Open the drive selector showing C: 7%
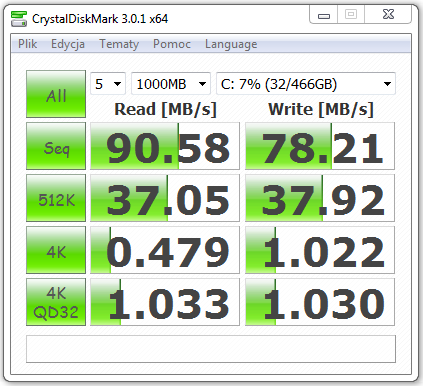The image size is (423, 386). coord(306,84)
